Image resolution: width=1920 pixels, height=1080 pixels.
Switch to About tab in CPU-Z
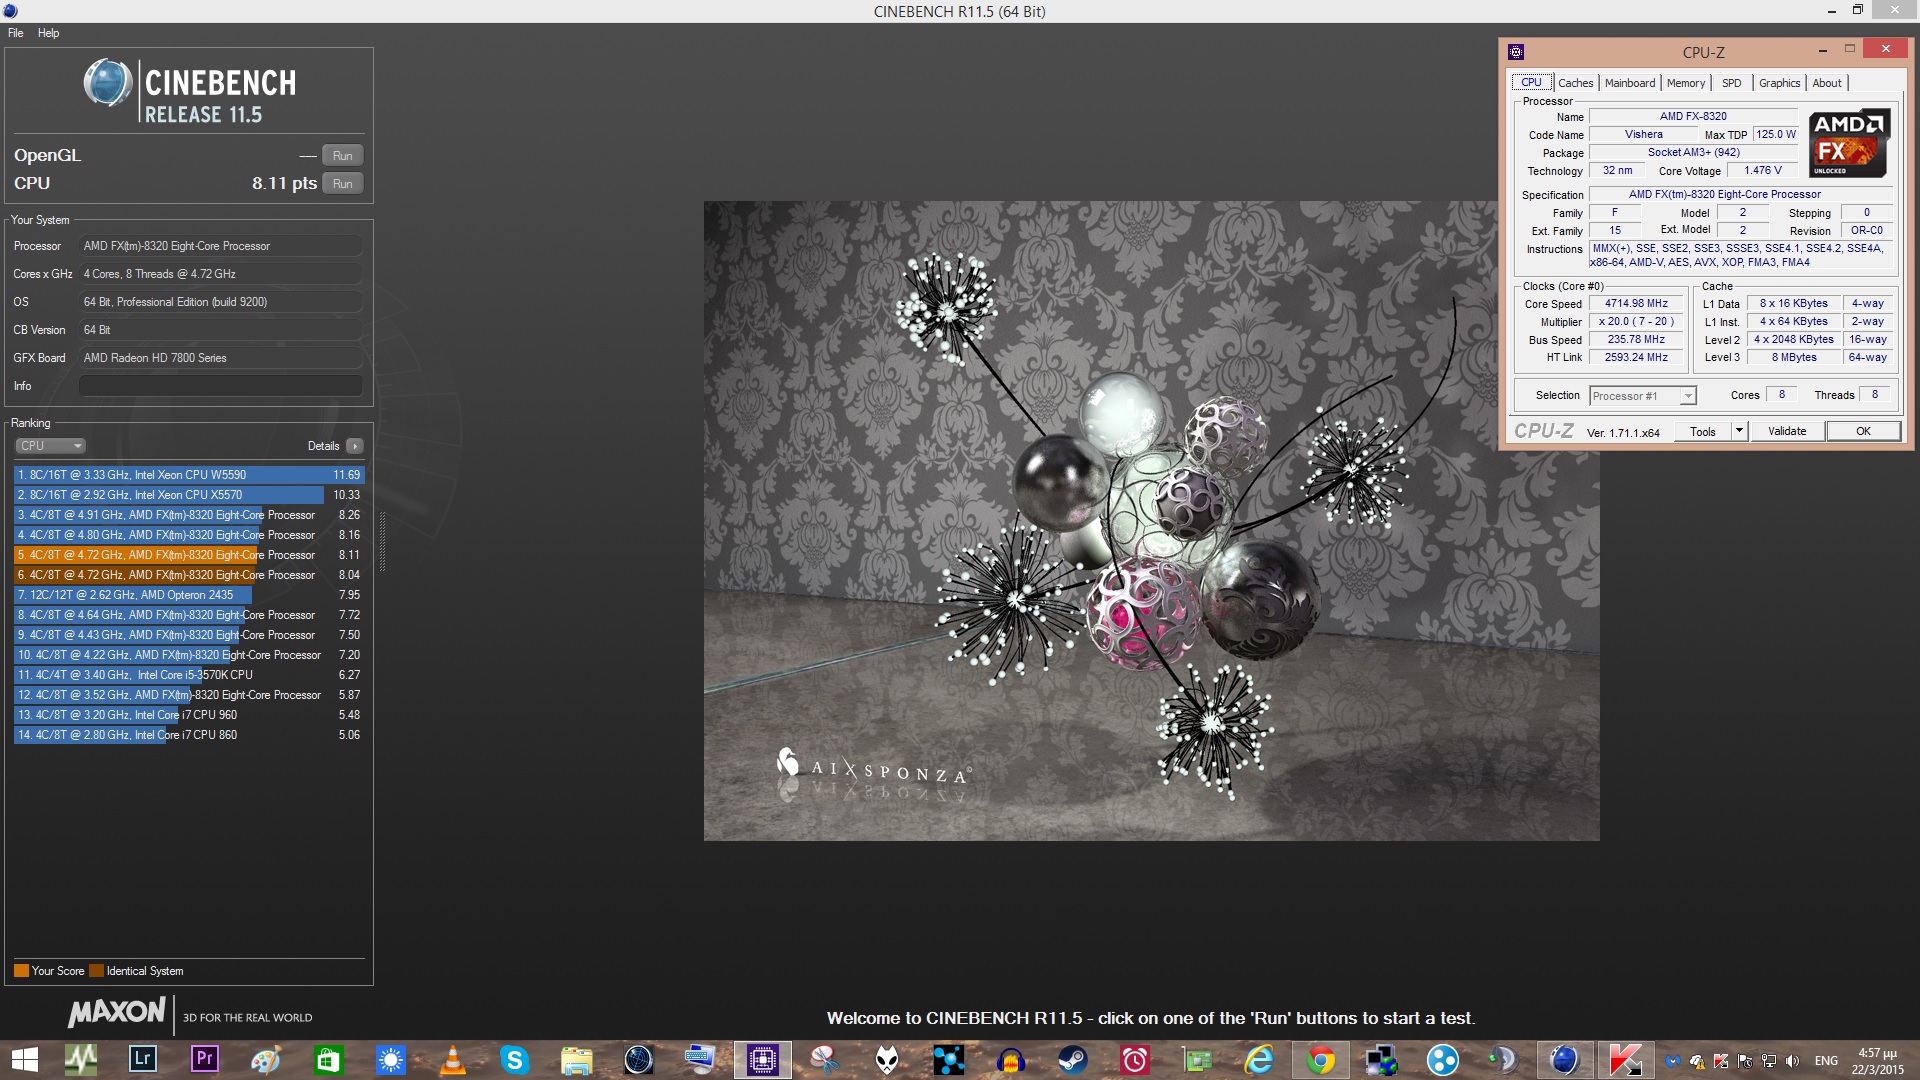pos(1827,83)
